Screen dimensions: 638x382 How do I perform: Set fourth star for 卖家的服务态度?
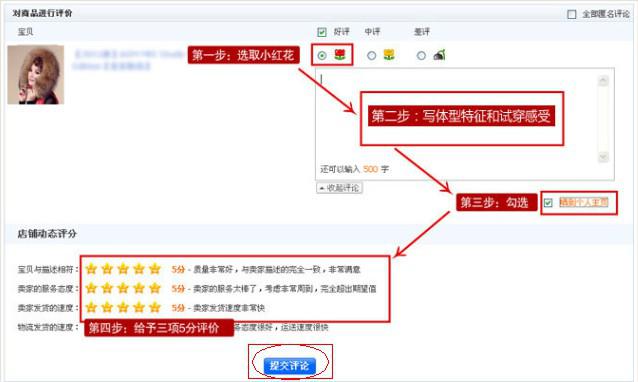[139, 288]
